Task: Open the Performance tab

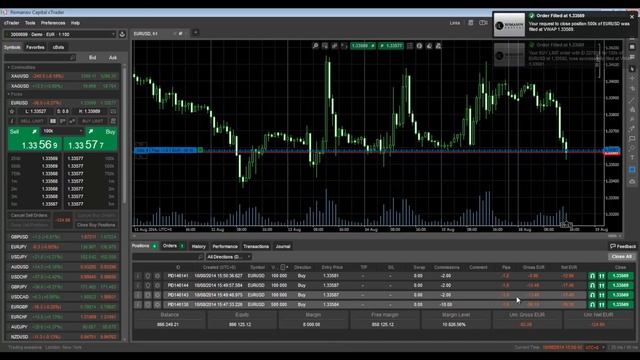Action: pyautogui.click(x=225, y=247)
